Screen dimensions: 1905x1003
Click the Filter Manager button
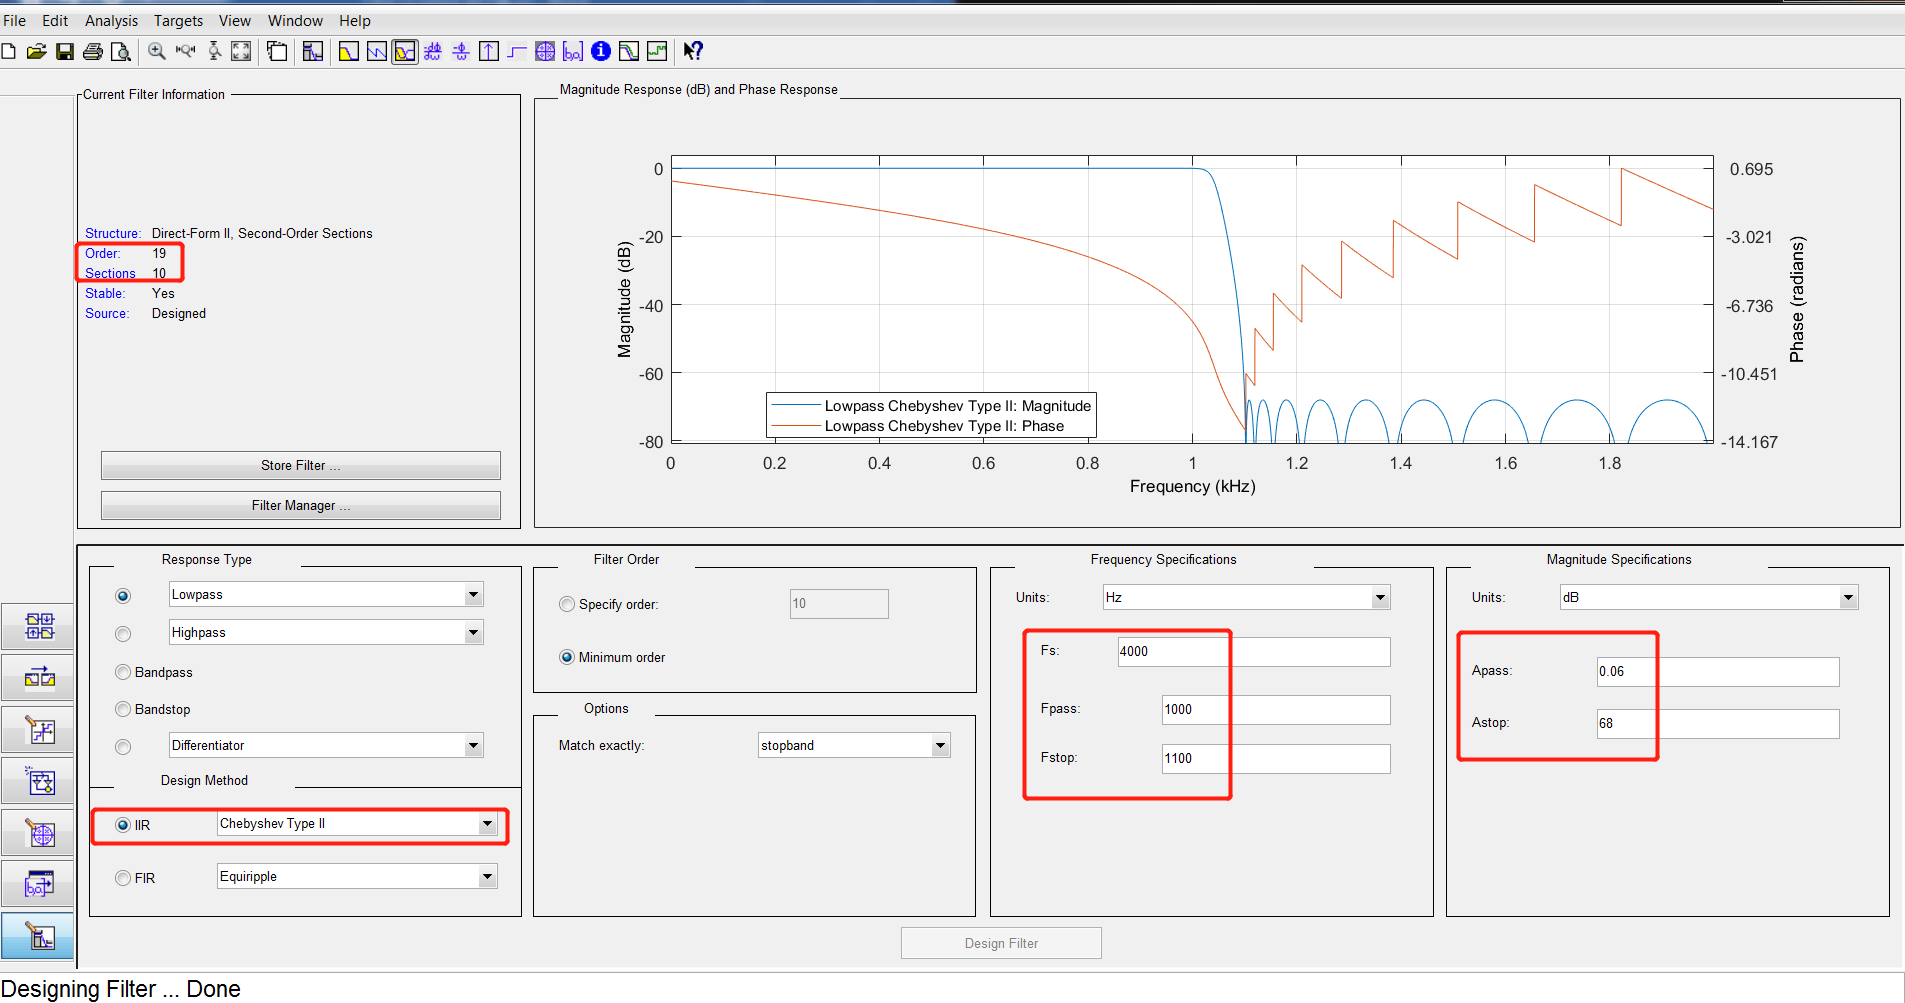300,506
